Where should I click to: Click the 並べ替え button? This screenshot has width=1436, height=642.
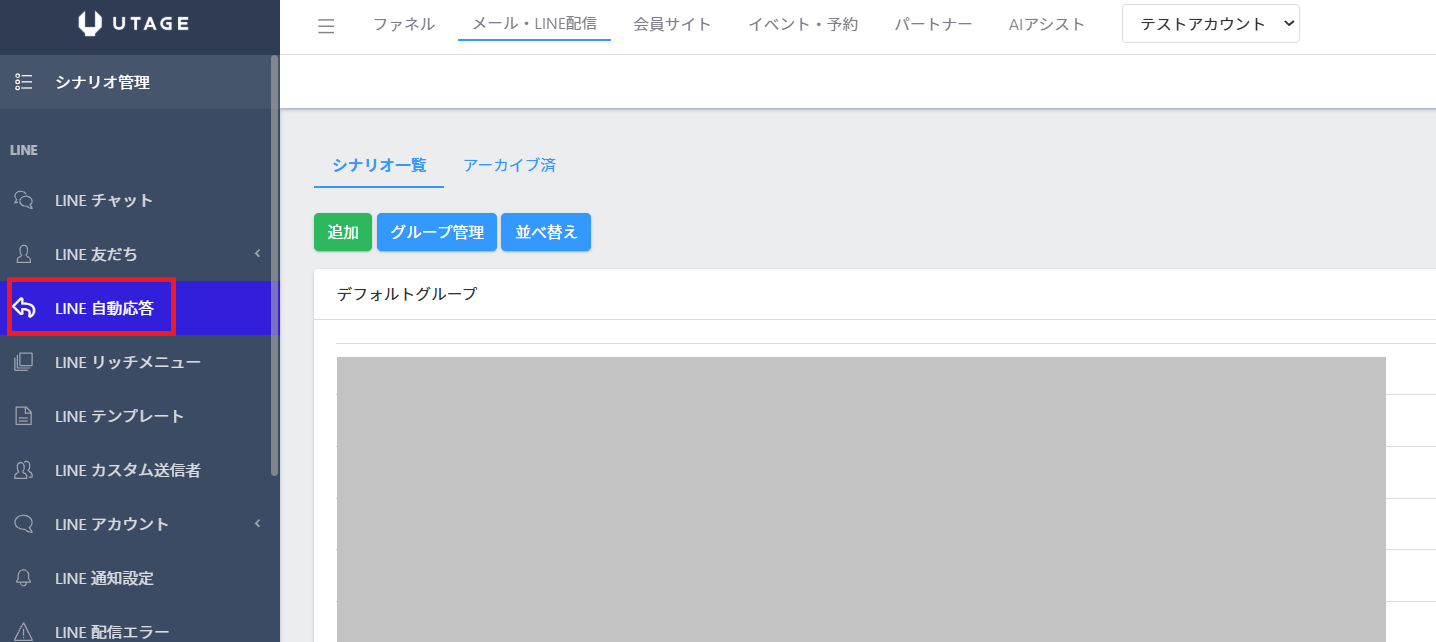(x=546, y=232)
